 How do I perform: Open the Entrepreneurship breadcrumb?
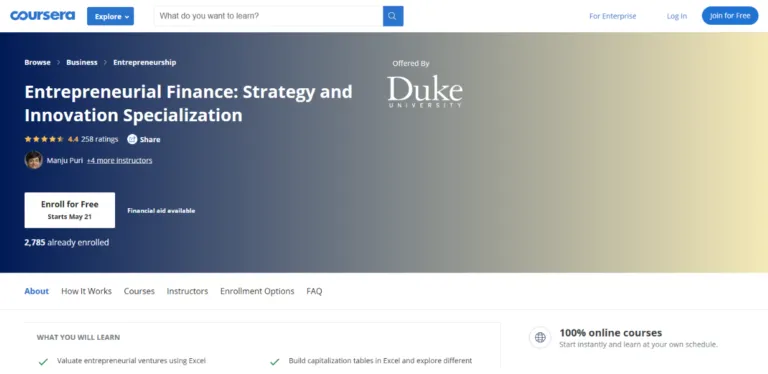[144, 62]
